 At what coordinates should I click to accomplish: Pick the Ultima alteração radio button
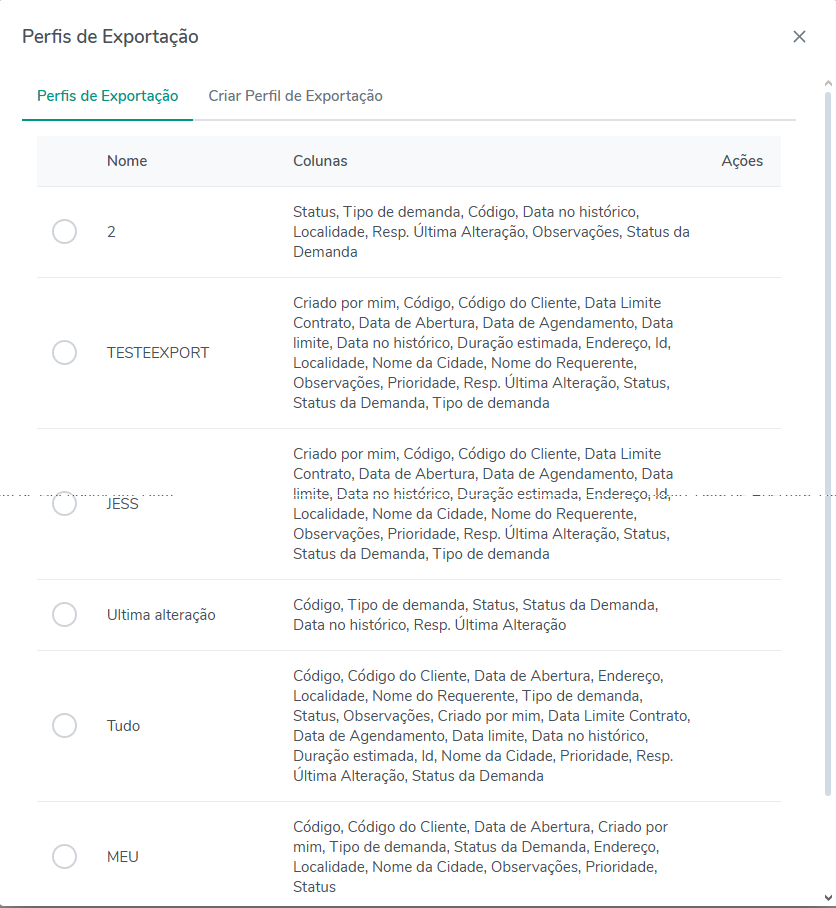(x=64, y=615)
